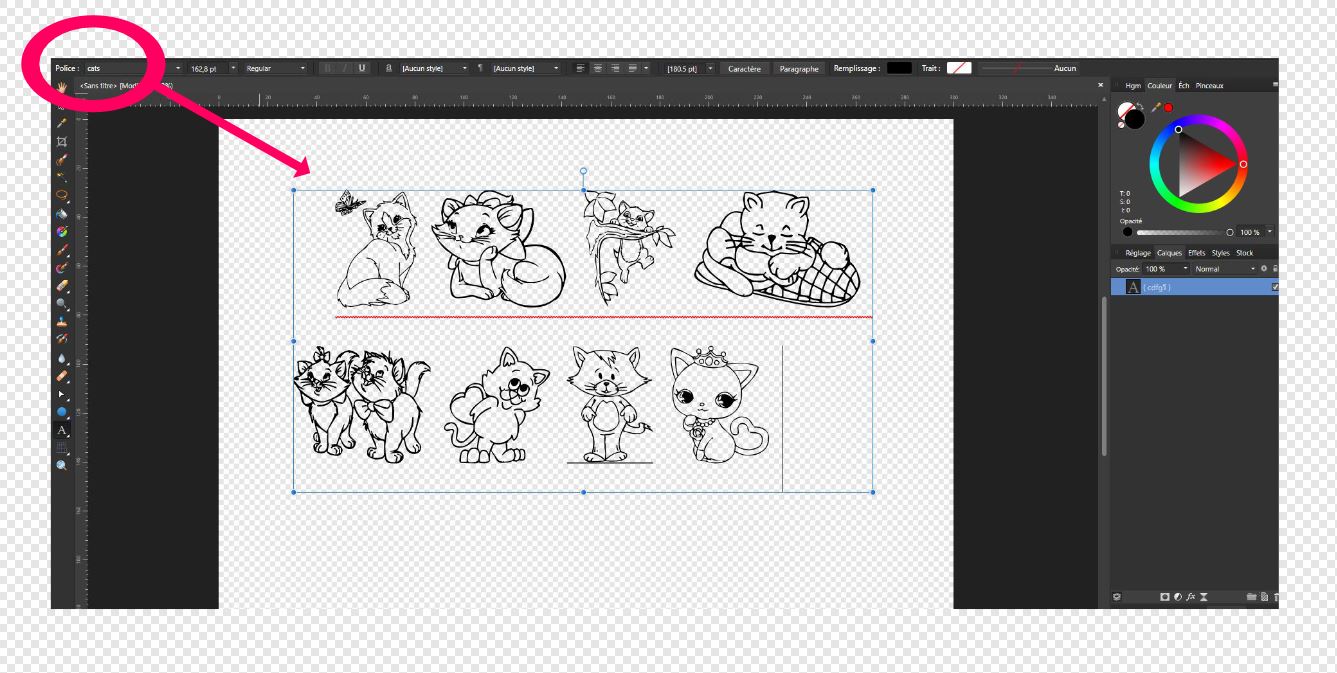The image size is (1337, 673).
Task: Delete layer with the trash icon
Action: (1276, 597)
